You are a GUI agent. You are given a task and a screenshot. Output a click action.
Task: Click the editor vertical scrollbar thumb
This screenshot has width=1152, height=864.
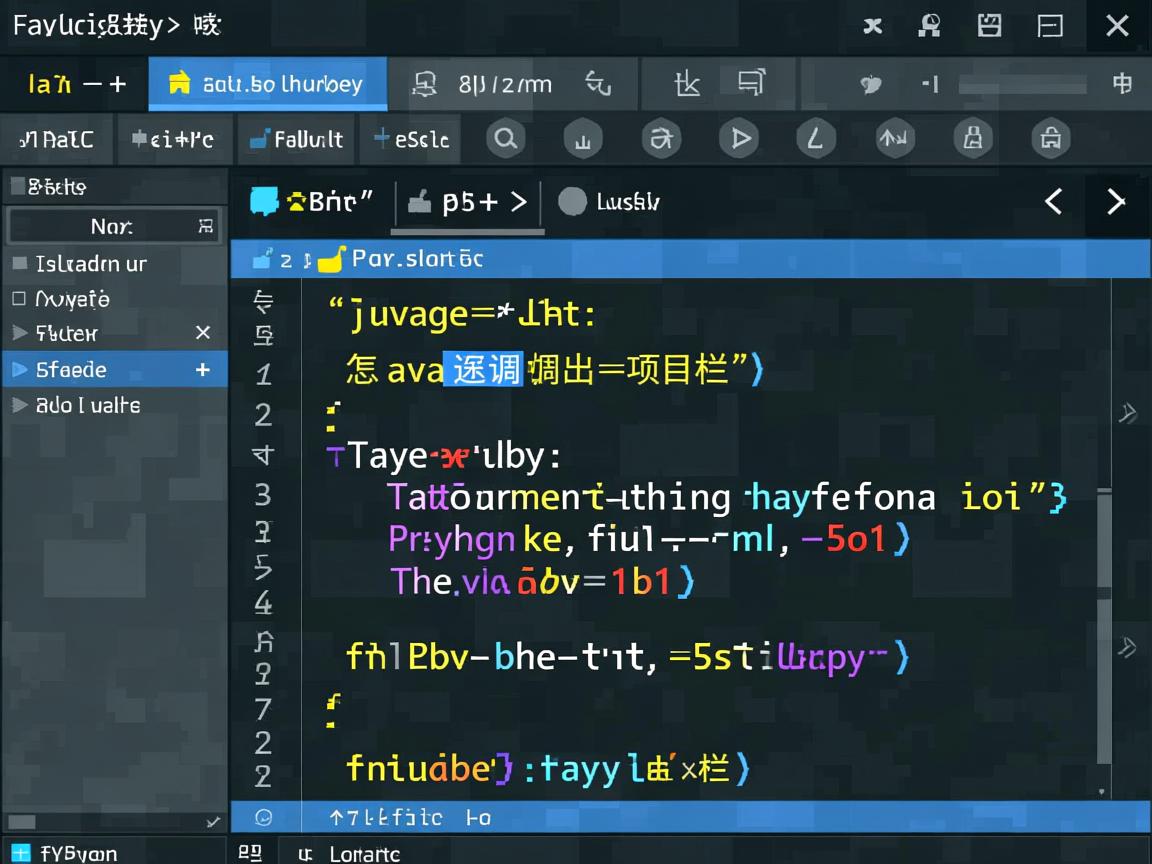point(1104,540)
